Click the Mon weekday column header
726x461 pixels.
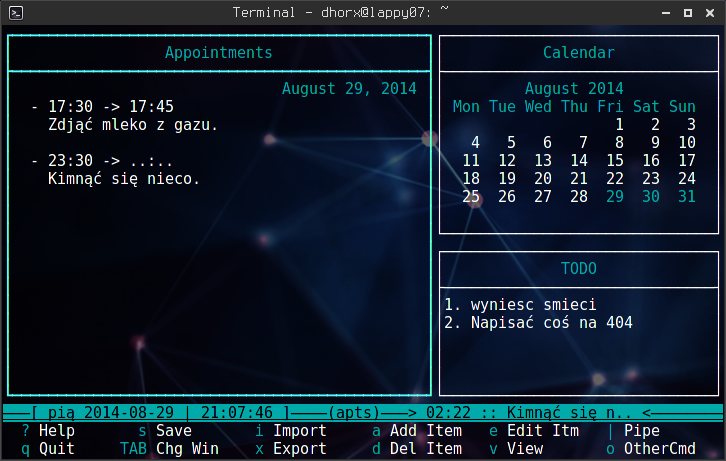tap(466, 107)
